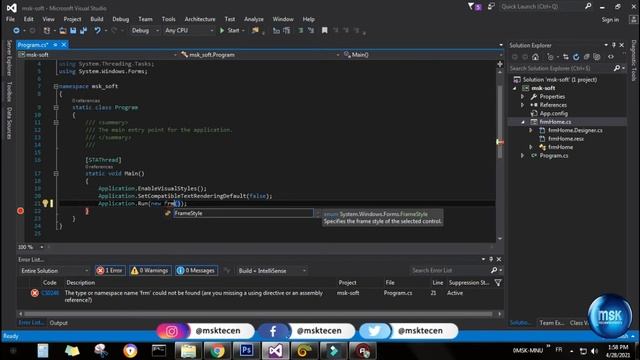This screenshot has height=360, width=640.
Task: Click Sync with Active Document in Solution Explorer
Action: point(566,57)
